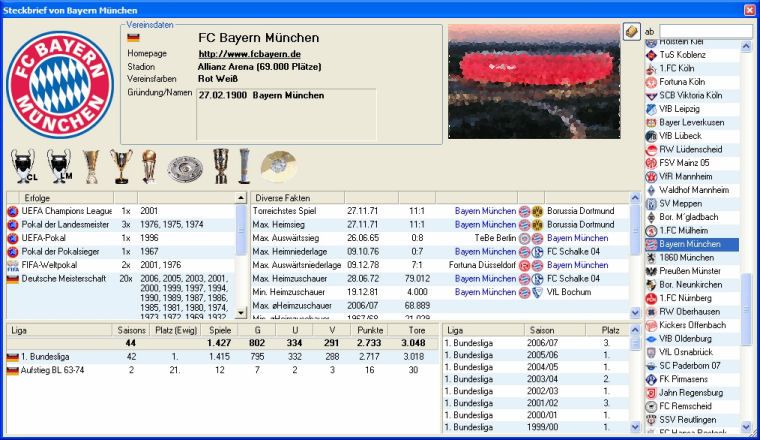The width and height of the screenshot is (760, 440).
Task: Select the Max. Heimniederlage fact row
Action: click(x=440, y=251)
